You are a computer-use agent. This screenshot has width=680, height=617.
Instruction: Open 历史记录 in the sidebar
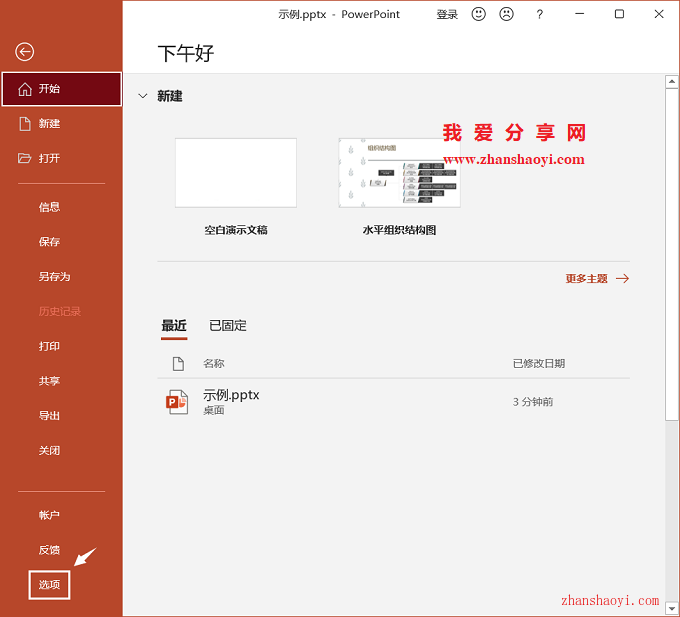[62, 311]
